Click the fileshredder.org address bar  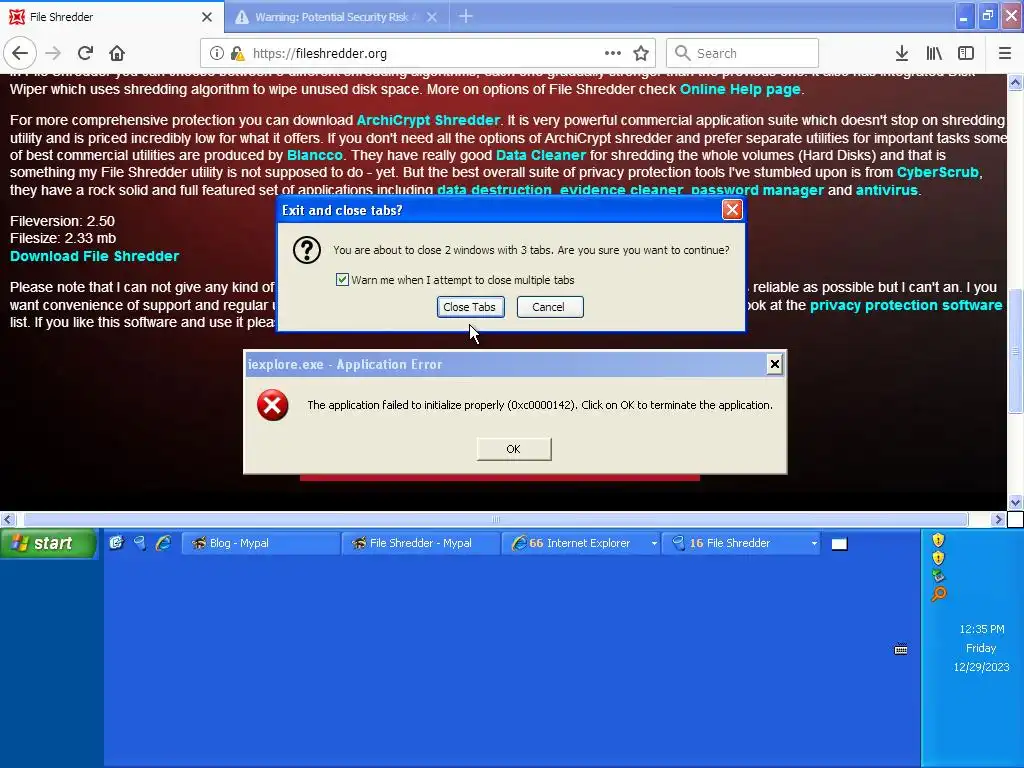(x=428, y=54)
